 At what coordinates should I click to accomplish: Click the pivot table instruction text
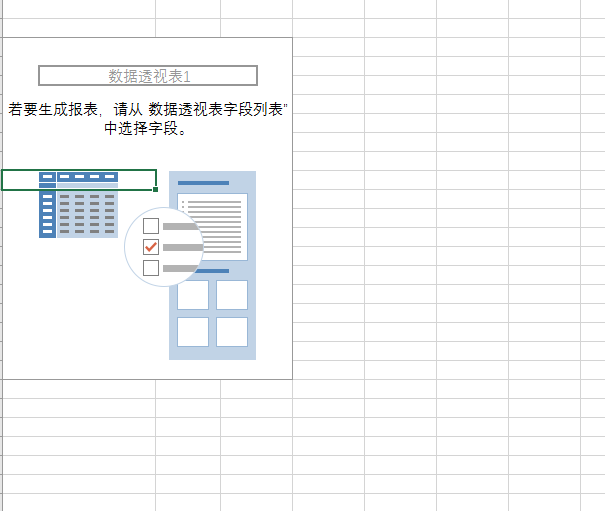tap(148, 118)
